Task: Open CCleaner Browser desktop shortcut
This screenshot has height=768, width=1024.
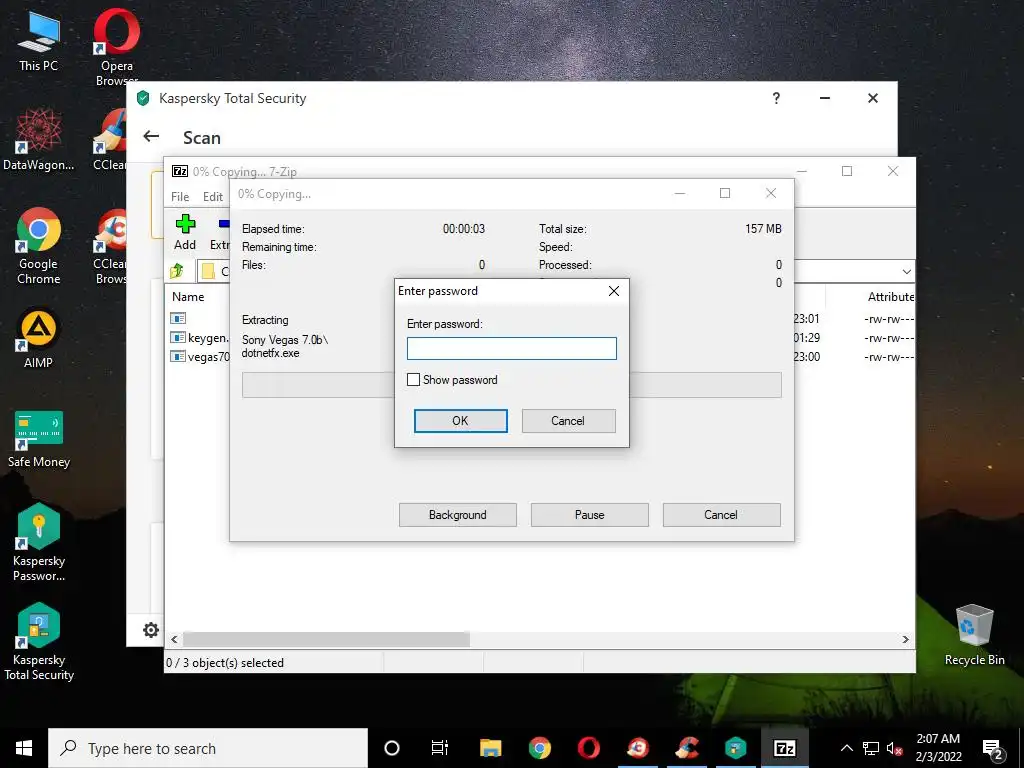Action: [x=112, y=246]
